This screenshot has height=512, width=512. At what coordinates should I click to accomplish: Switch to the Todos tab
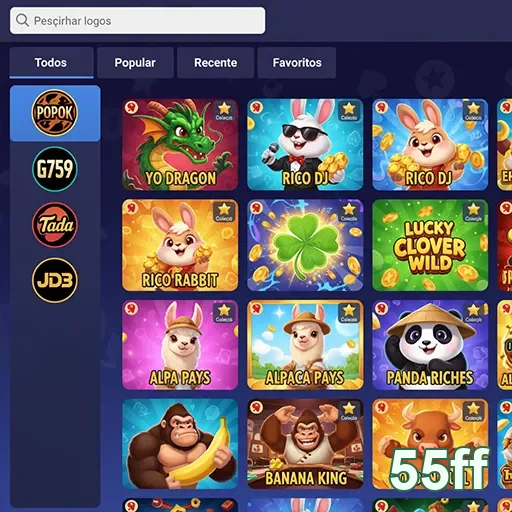(51, 63)
